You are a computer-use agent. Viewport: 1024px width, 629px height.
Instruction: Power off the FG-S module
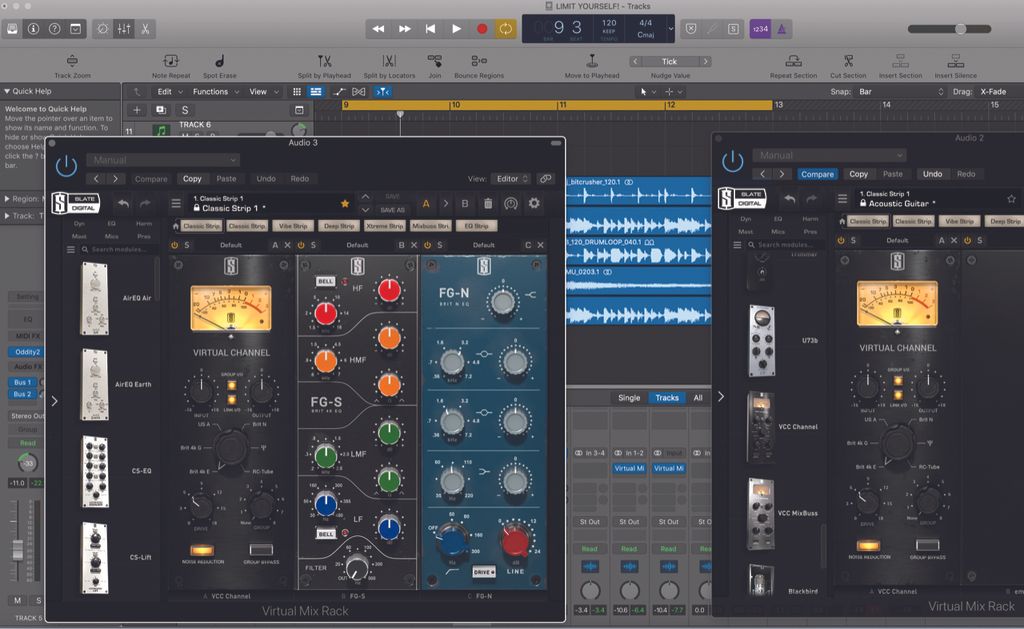[300, 245]
